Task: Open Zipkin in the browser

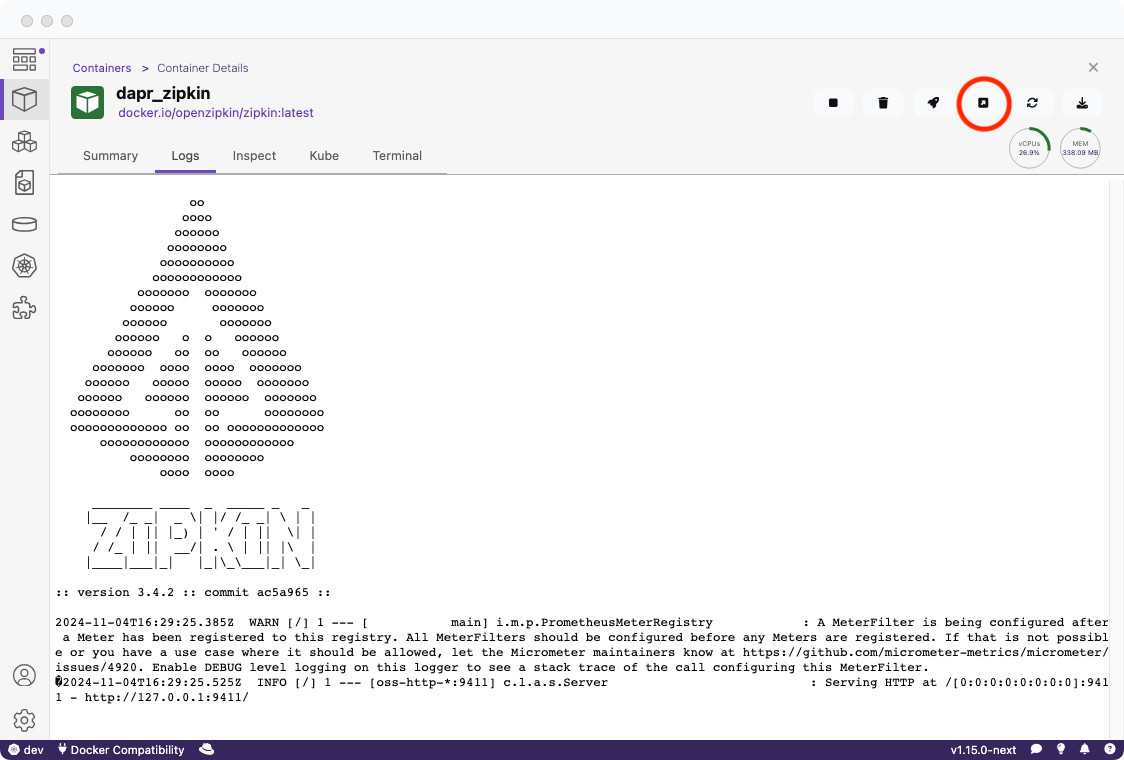Action: 983,103
